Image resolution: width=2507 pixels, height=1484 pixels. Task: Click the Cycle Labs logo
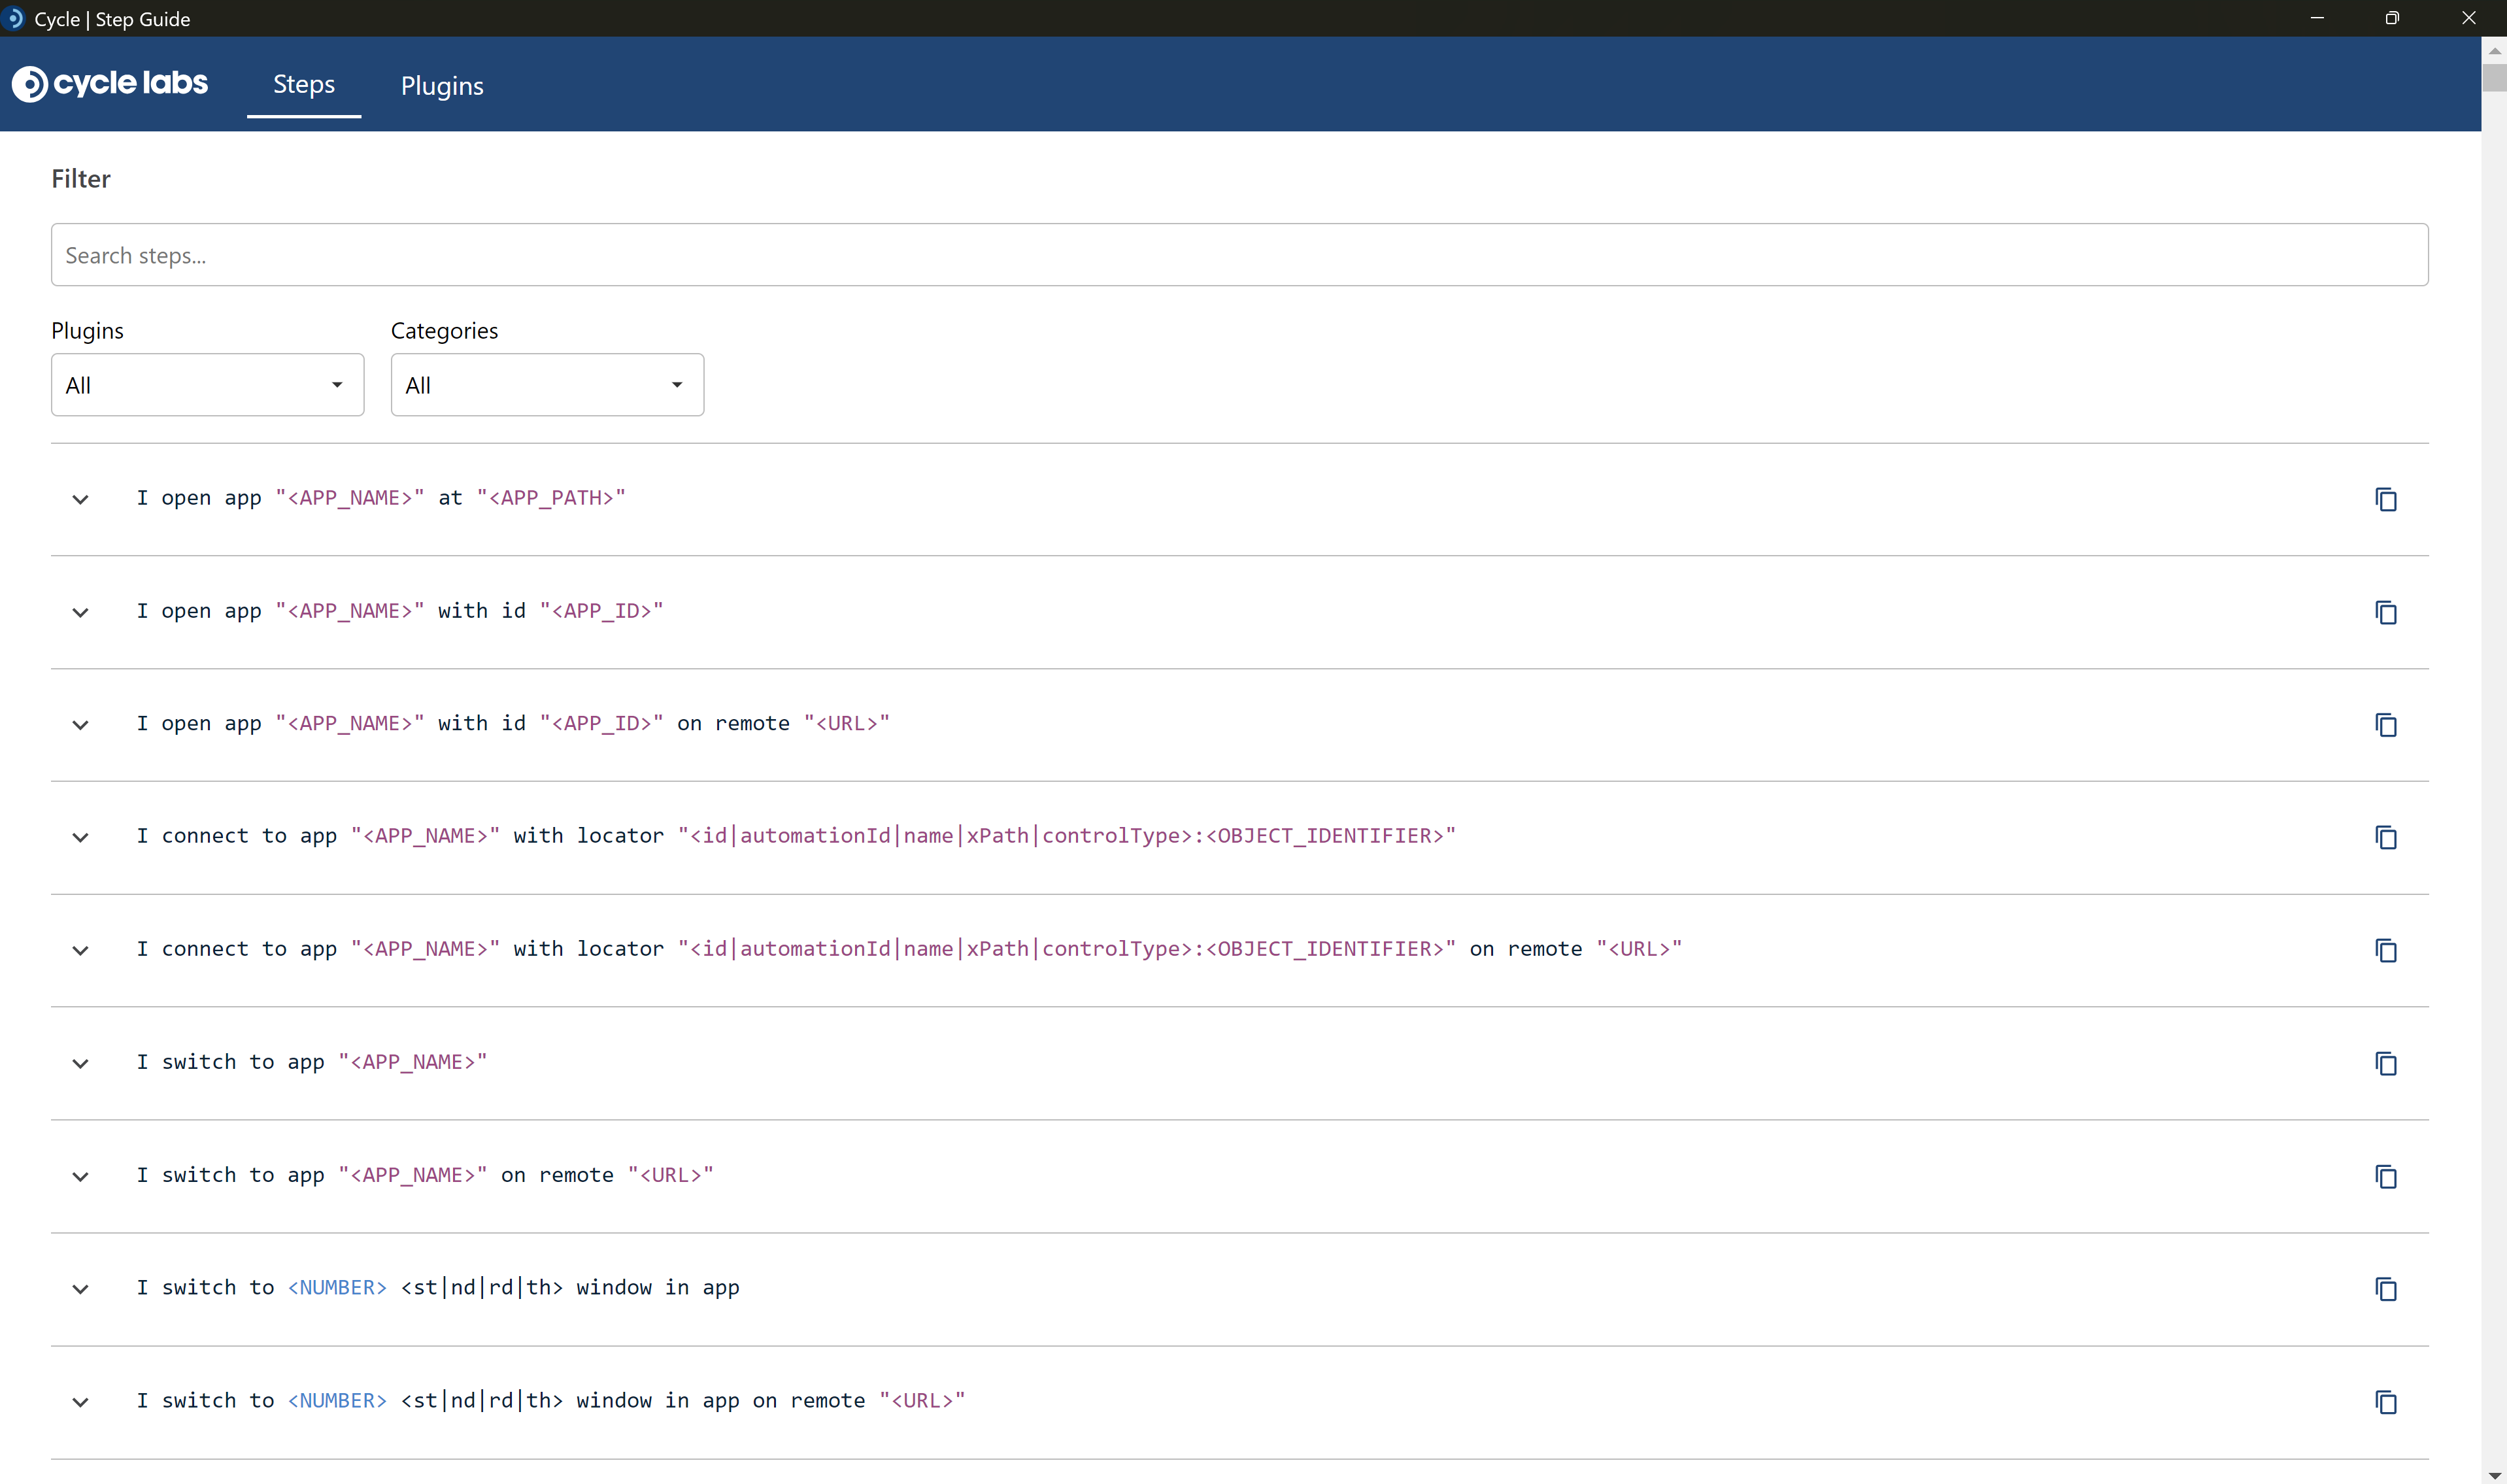(110, 84)
